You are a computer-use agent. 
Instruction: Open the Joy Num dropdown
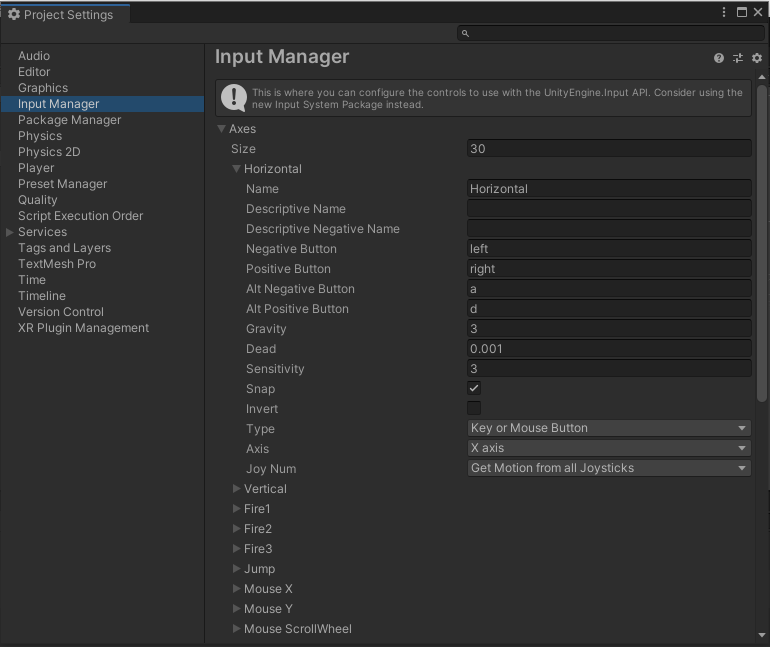click(609, 468)
